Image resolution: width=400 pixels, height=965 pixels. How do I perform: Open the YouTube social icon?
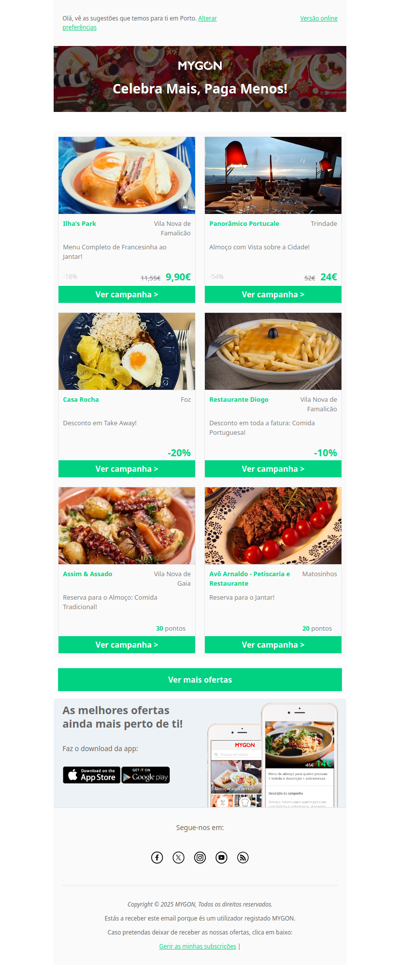point(222,857)
